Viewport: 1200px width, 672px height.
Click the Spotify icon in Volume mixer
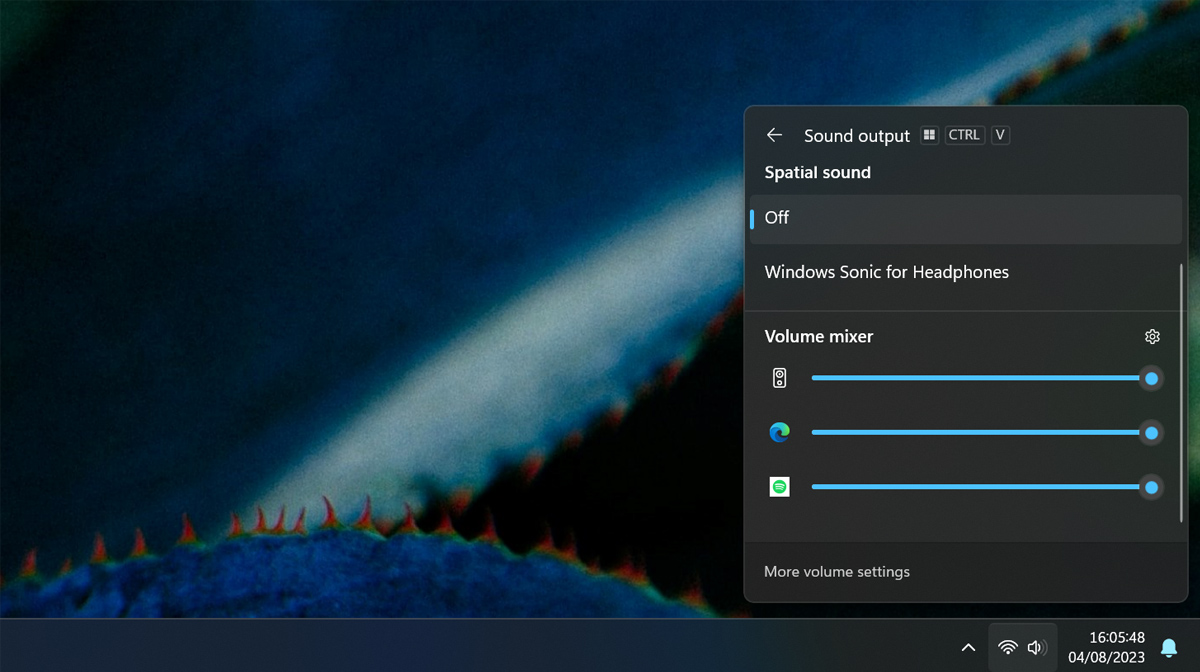(780, 487)
